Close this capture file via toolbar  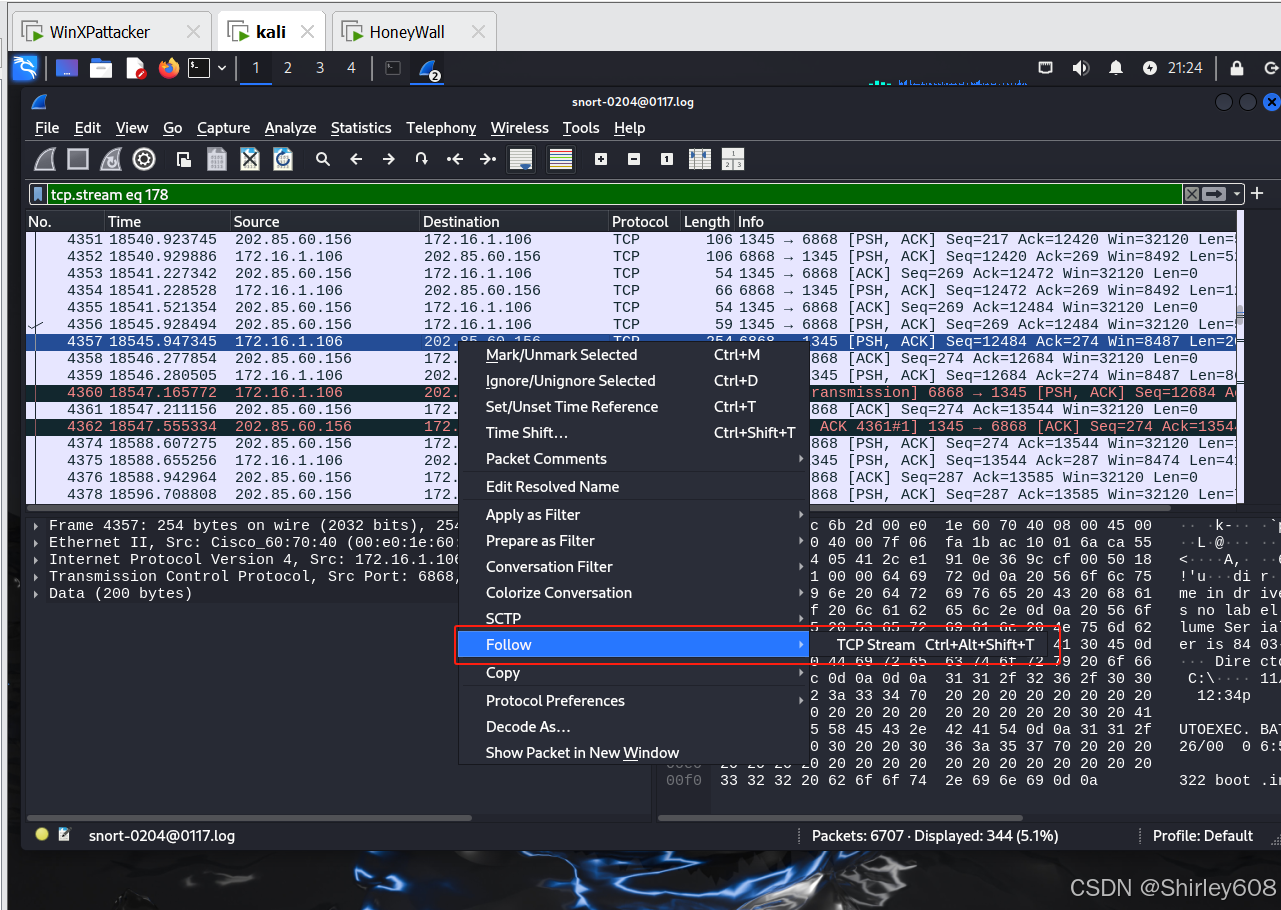(250, 159)
